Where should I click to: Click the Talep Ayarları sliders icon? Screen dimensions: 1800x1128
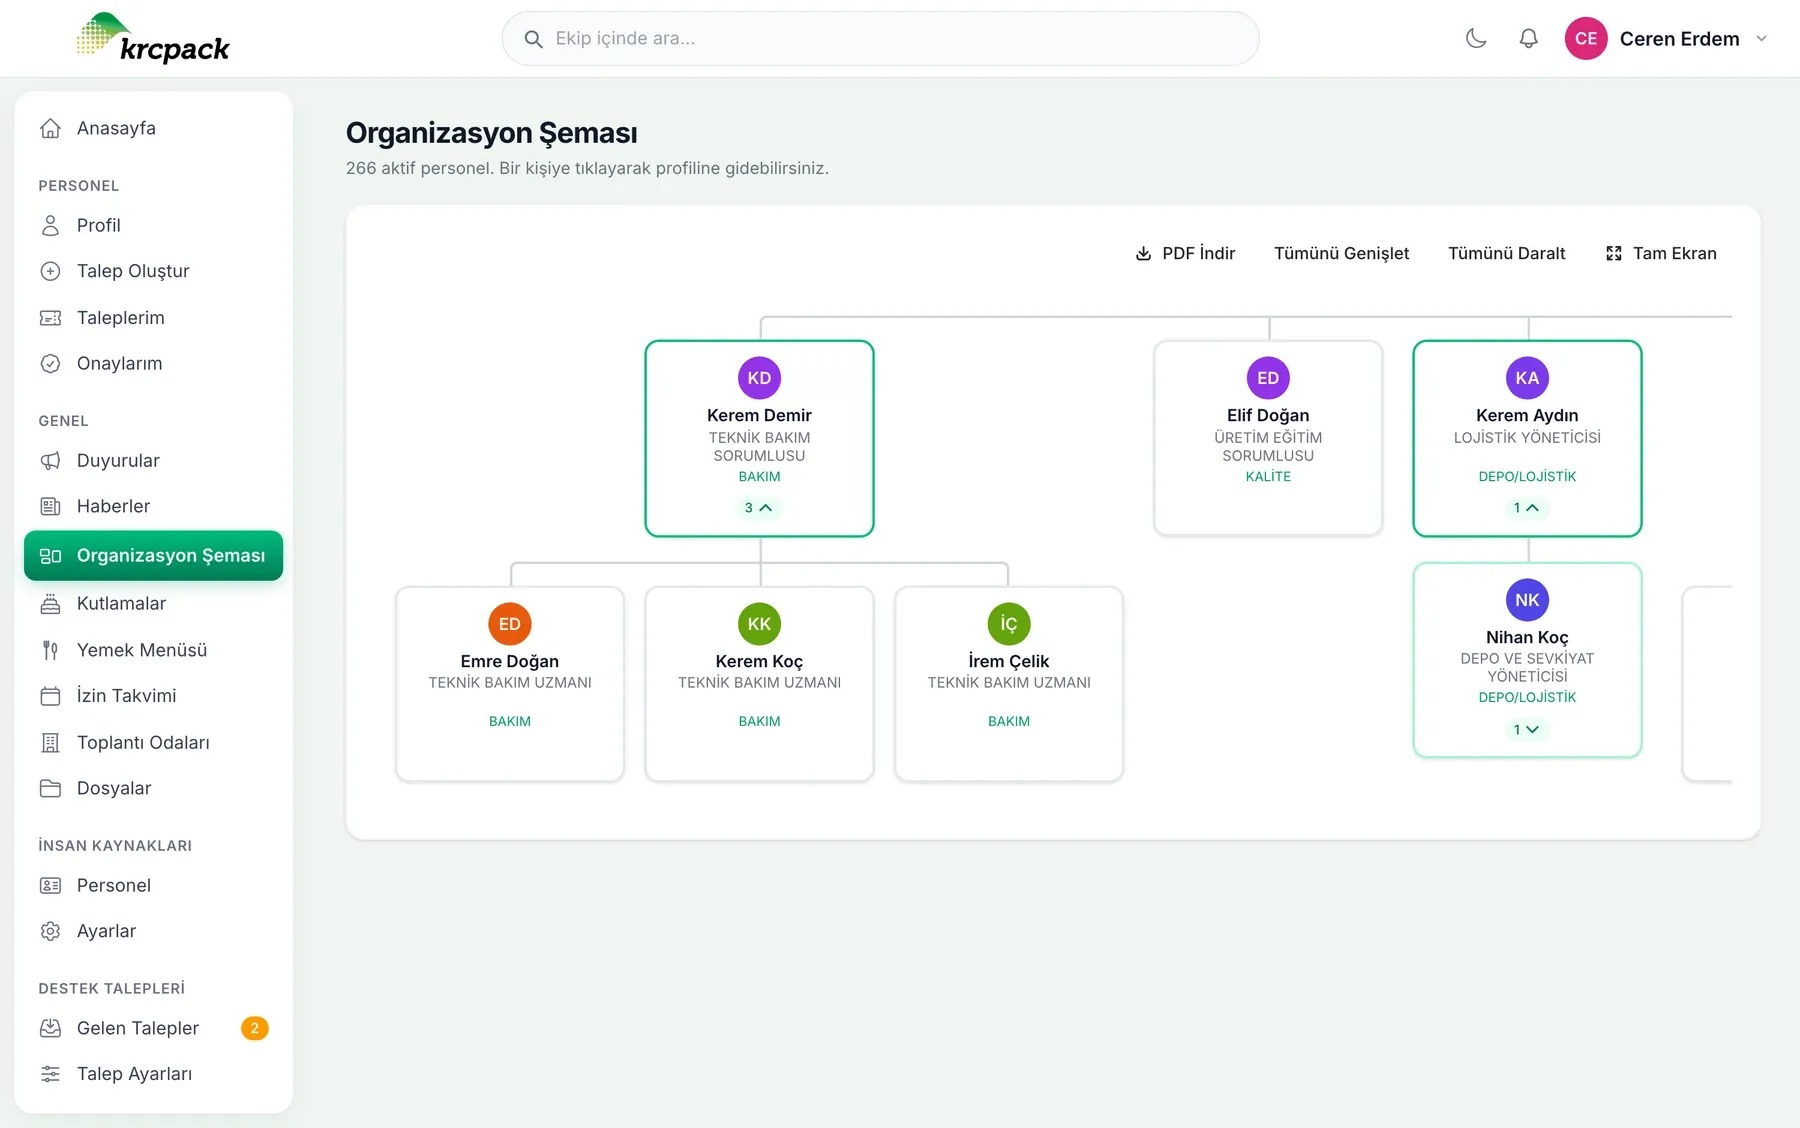pos(50,1074)
